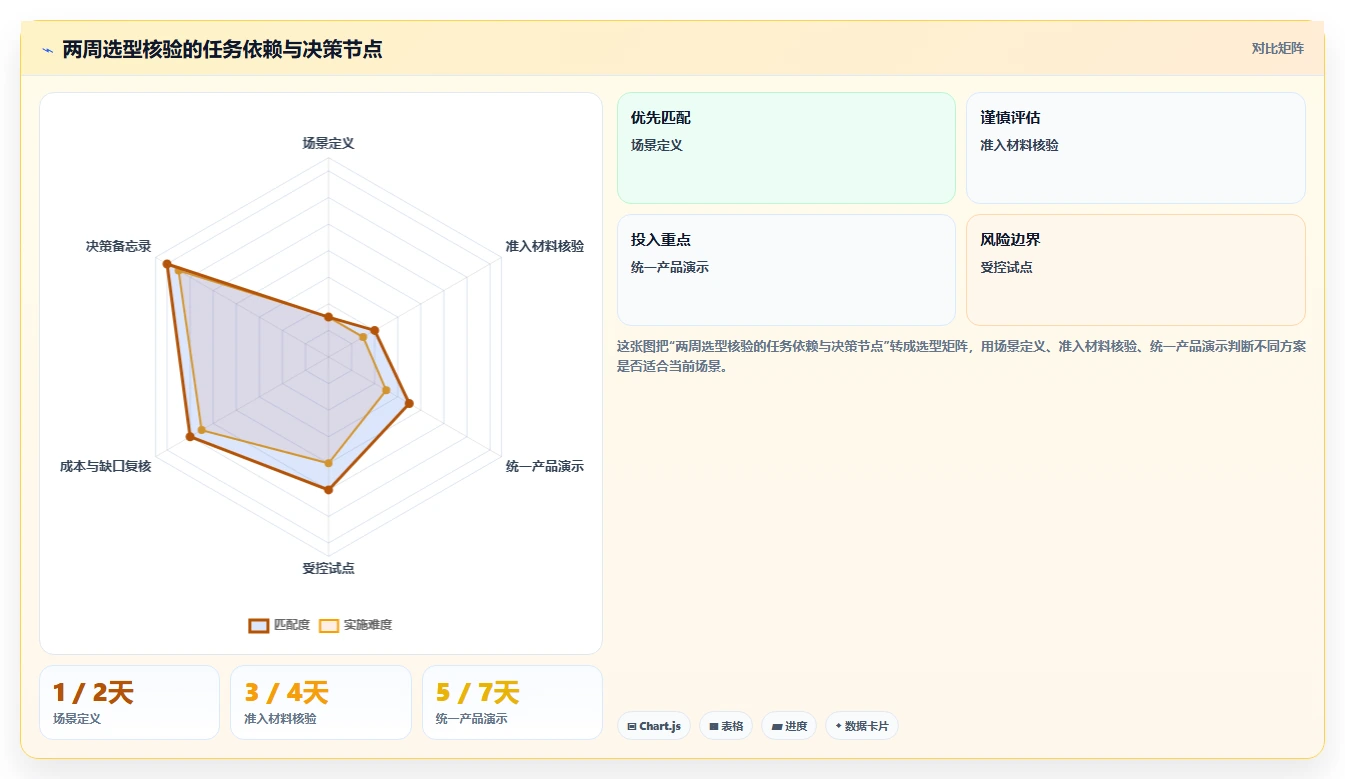Image resolution: width=1345 pixels, height=779 pixels.
Task: Click the 对比矩阵 label in the header
Action: click(1278, 48)
